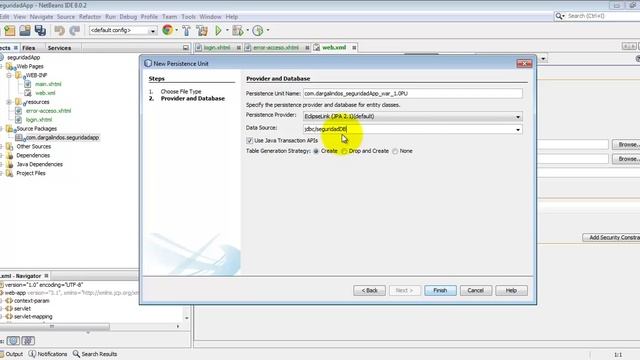Screen dimensions: 640x360
Task: Click the Redo toolbar icon
Action: [x=75, y=30]
